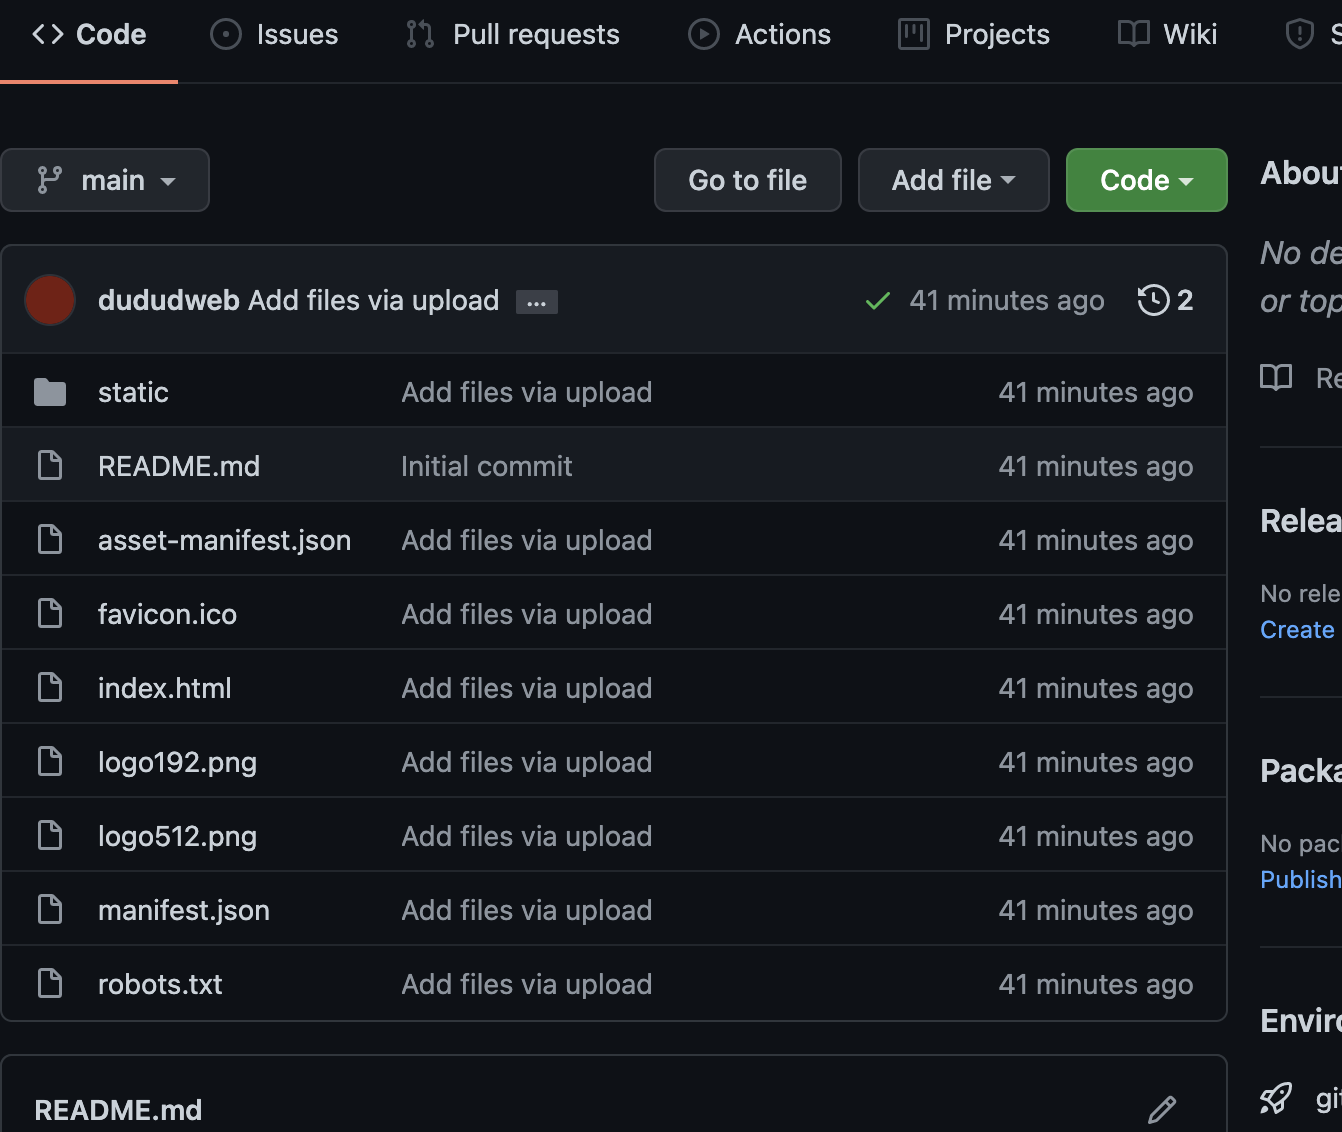Open logo512.png file
This screenshot has height=1132, width=1342.
pyautogui.click(x=177, y=836)
